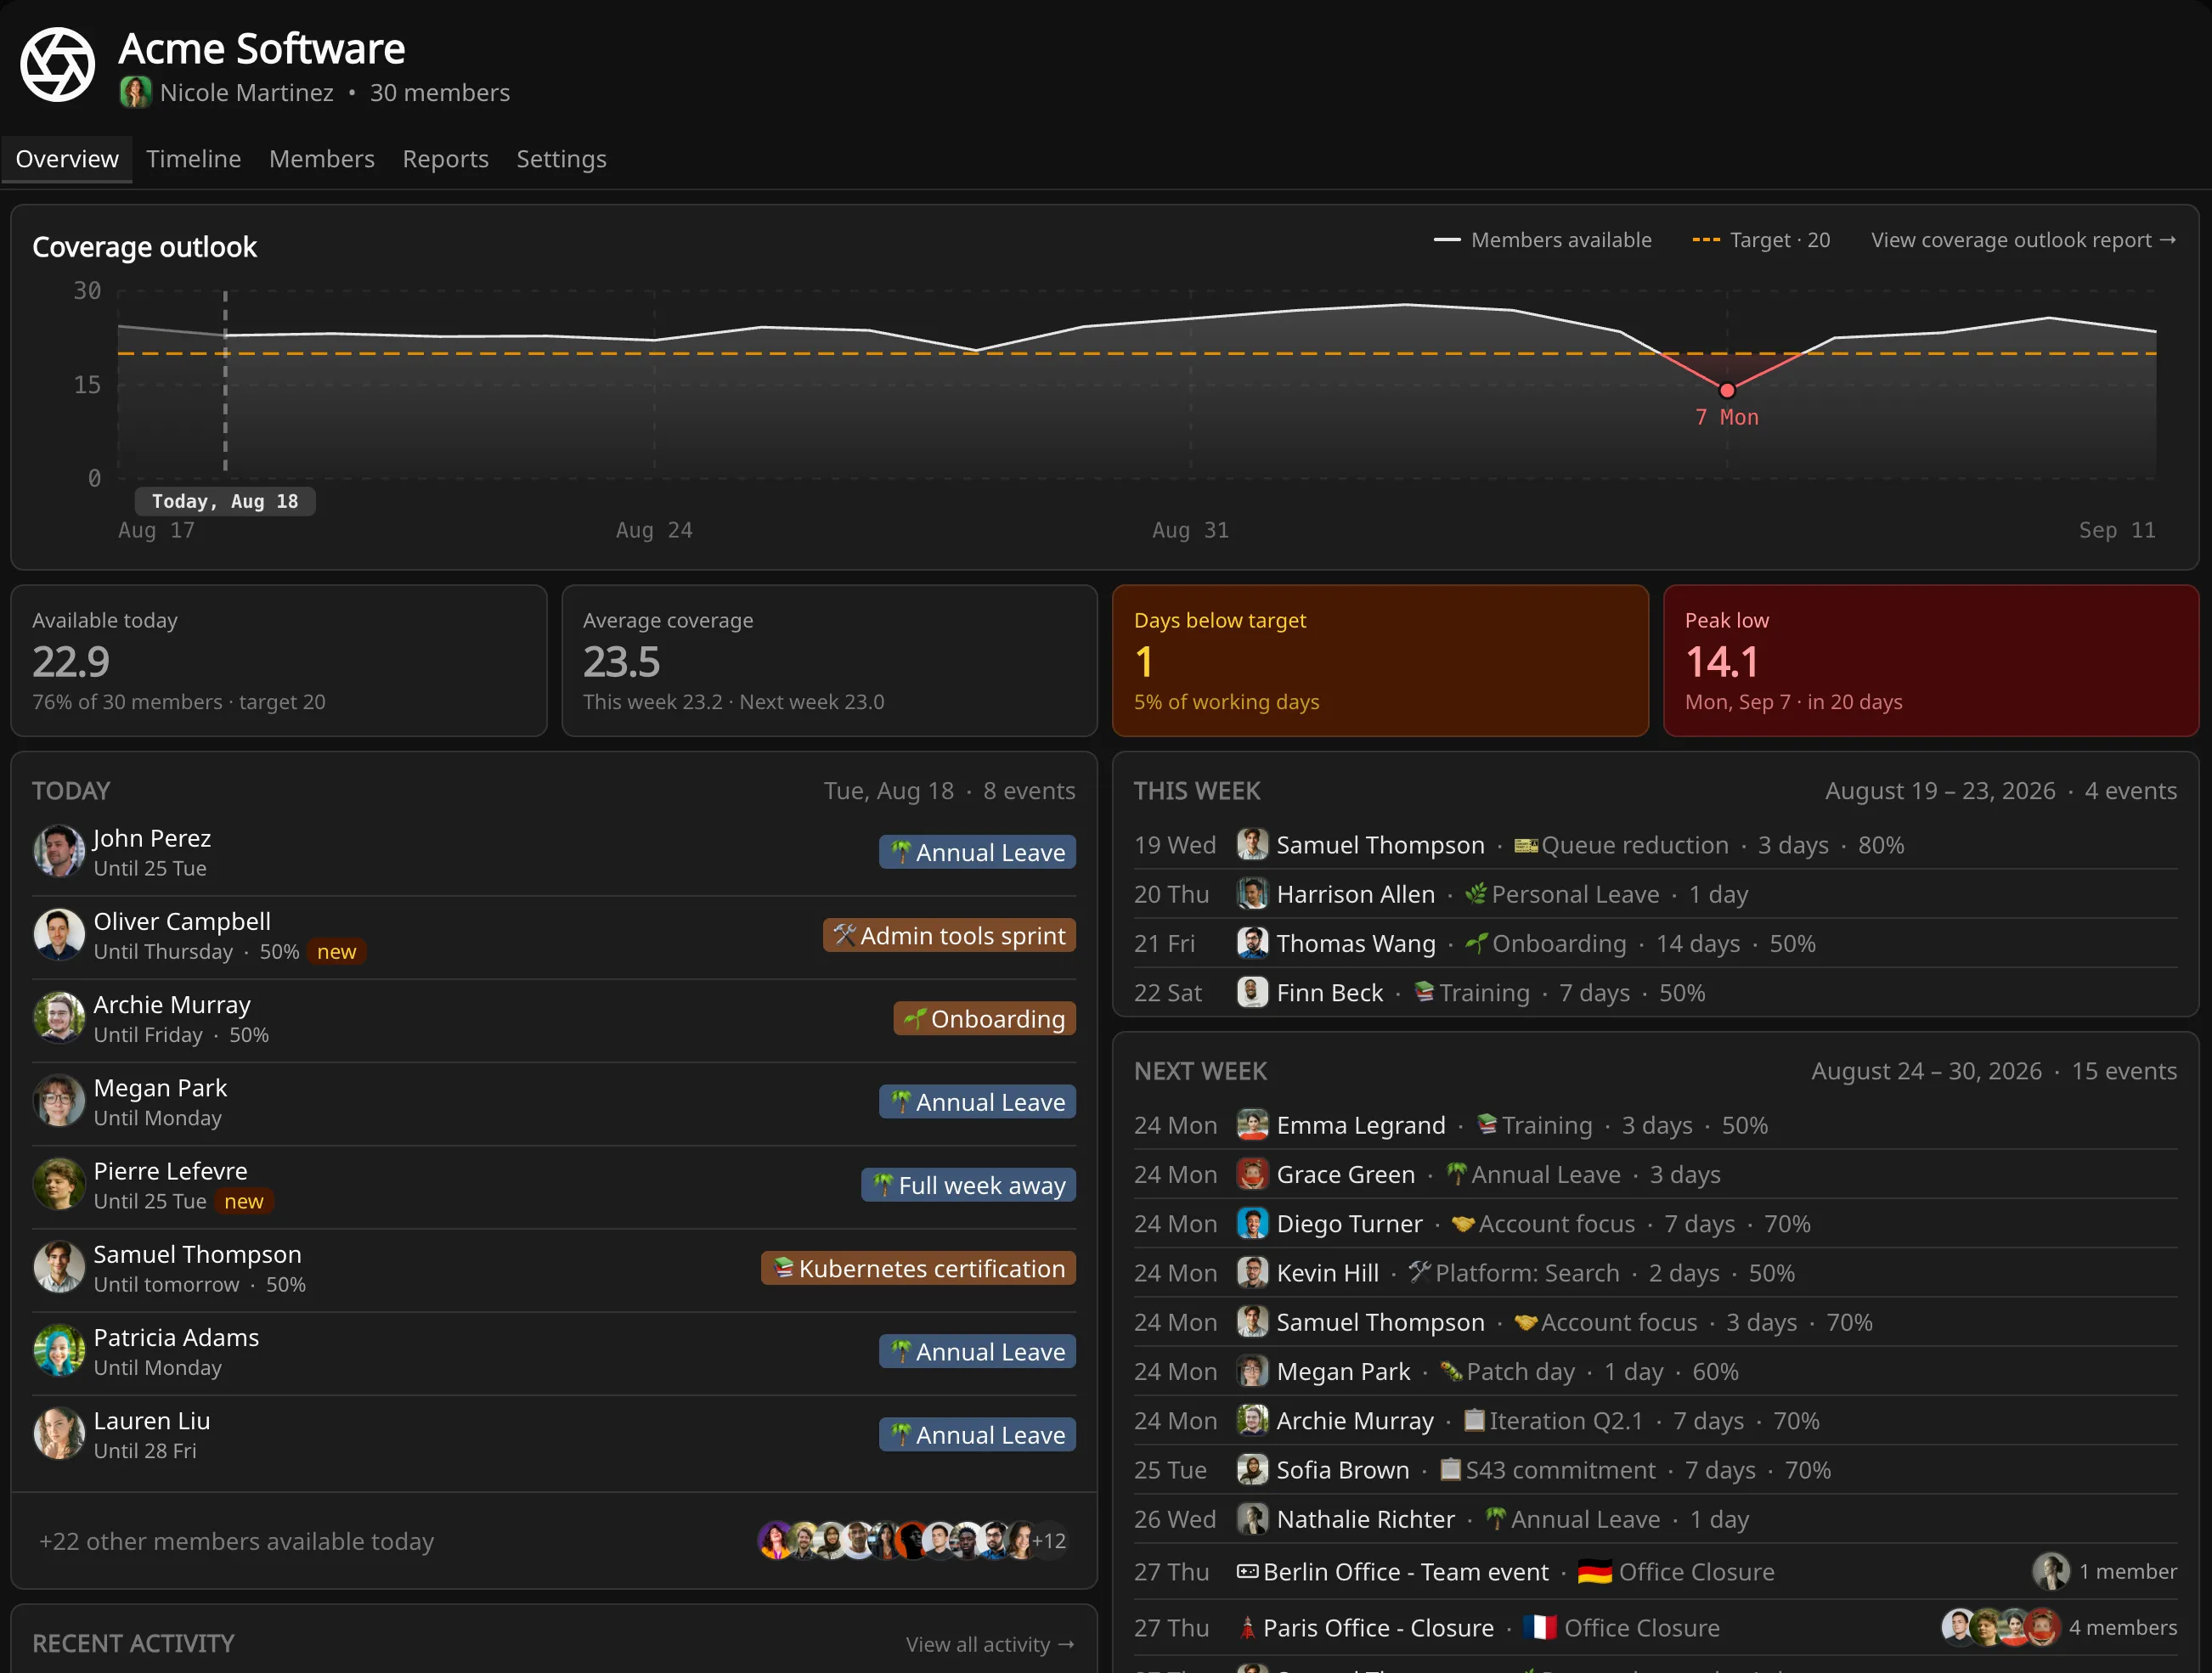Open the Settings tab
The width and height of the screenshot is (2212, 1673).
(x=561, y=159)
